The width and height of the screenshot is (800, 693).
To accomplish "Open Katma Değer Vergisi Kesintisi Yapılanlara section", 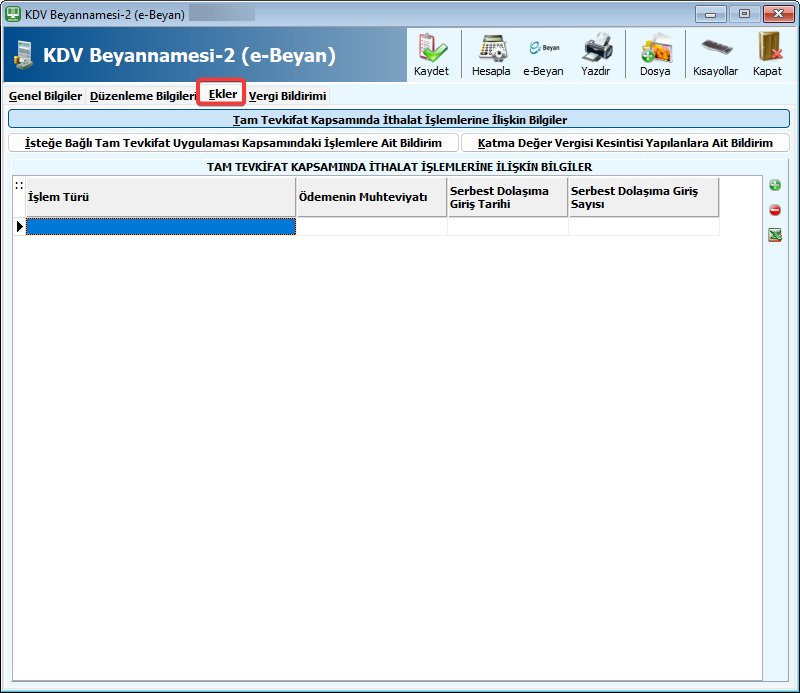I will [x=625, y=143].
